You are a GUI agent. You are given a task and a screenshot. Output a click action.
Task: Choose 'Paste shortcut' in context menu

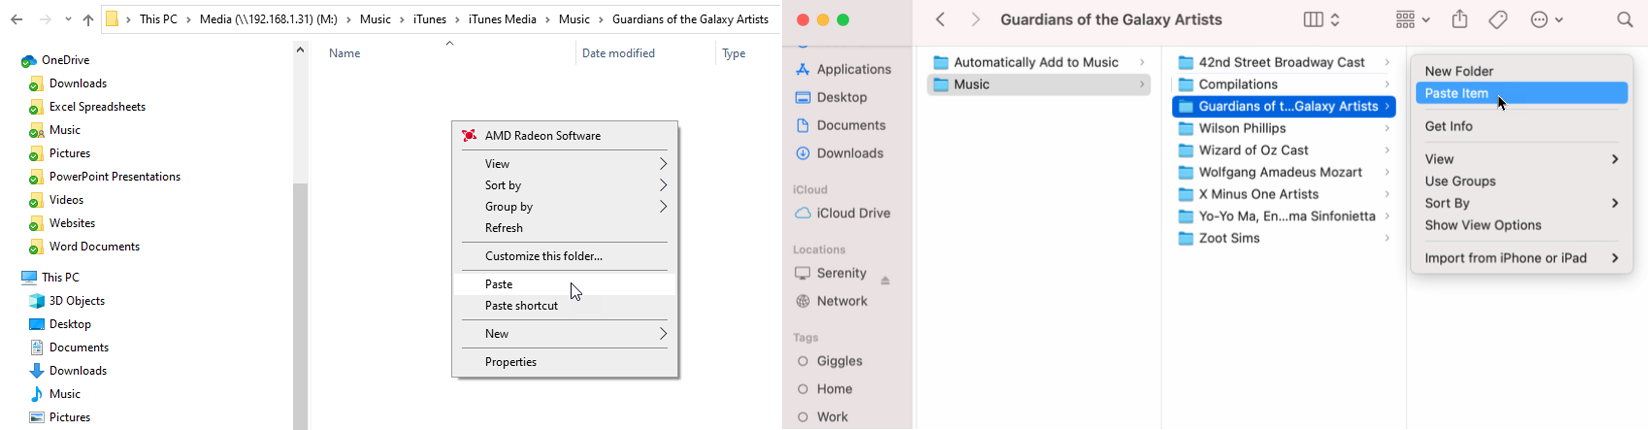[565, 306]
